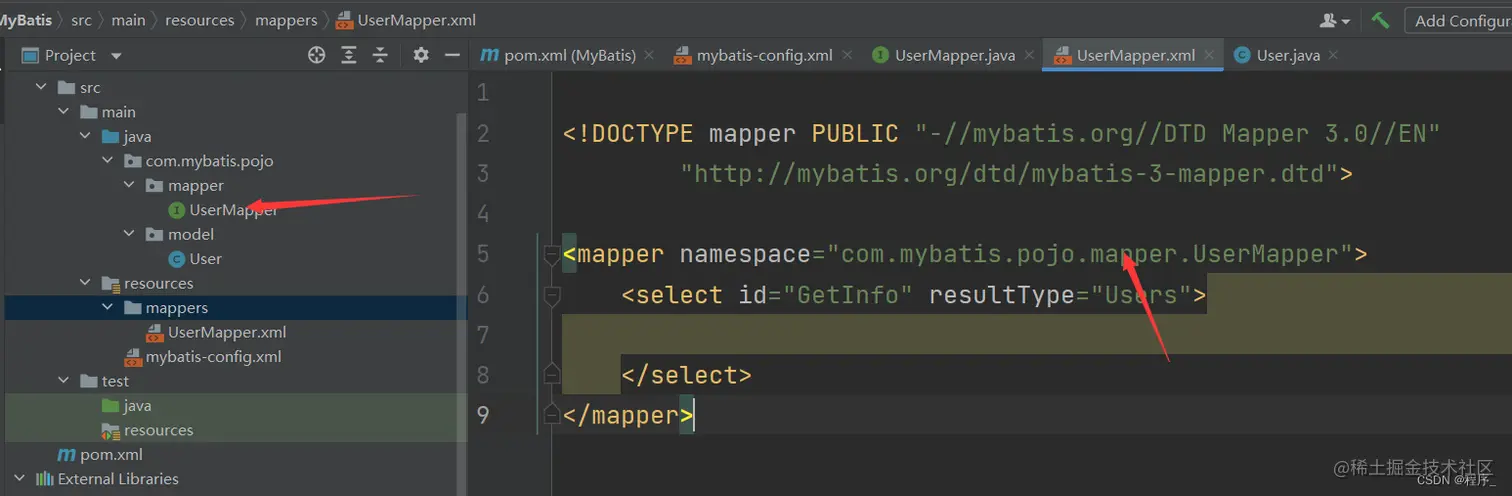
Task: Click the closing </select> tag
Action: point(686,375)
